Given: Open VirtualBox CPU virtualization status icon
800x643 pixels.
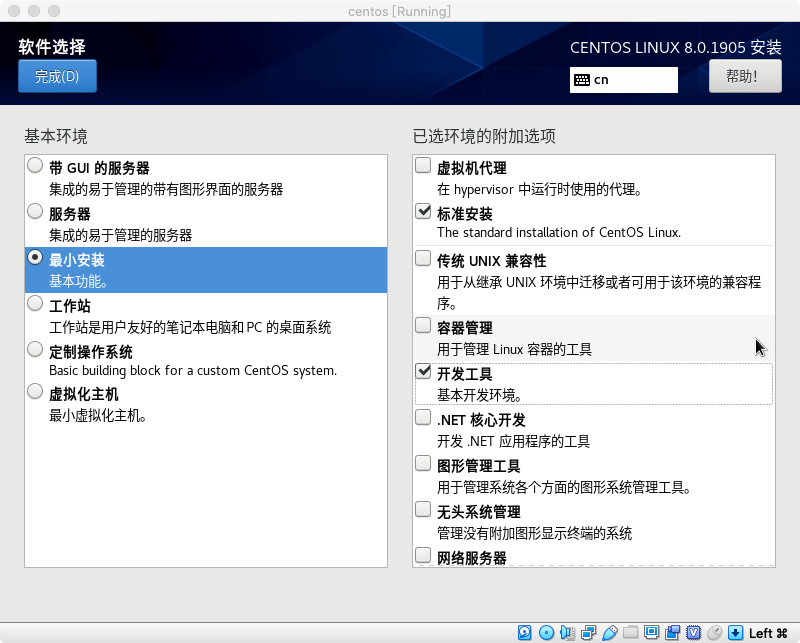Looking at the screenshot, I should click(693, 633).
